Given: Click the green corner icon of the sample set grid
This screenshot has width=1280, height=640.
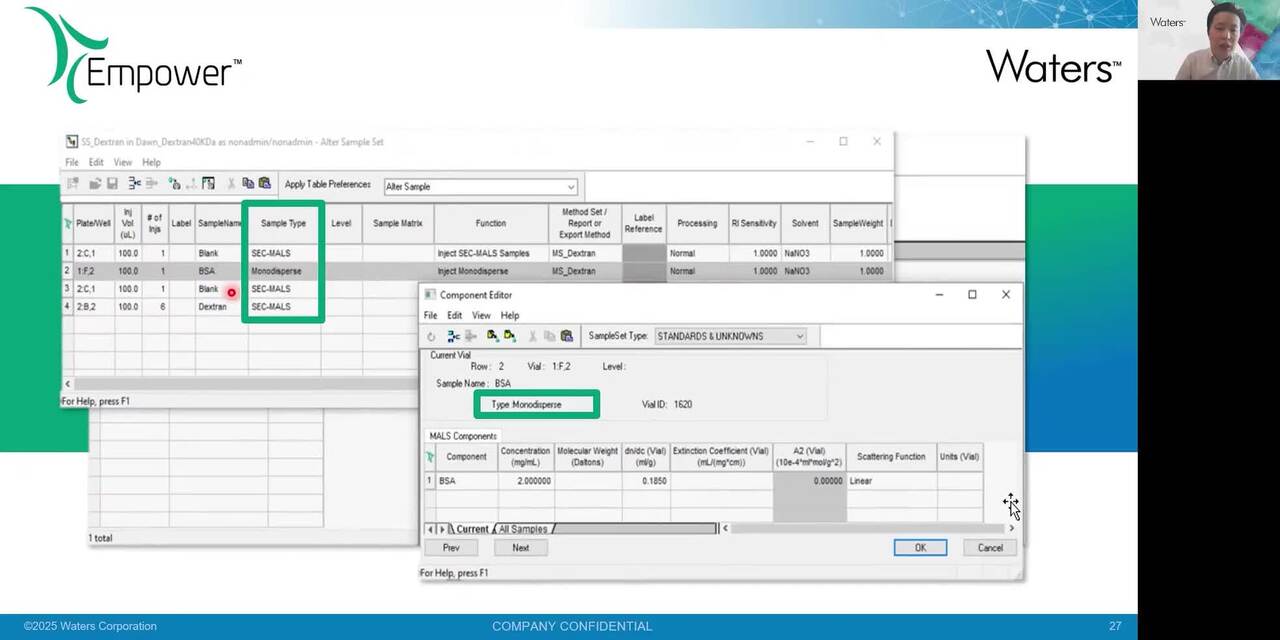Looking at the screenshot, I should click(67, 223).
